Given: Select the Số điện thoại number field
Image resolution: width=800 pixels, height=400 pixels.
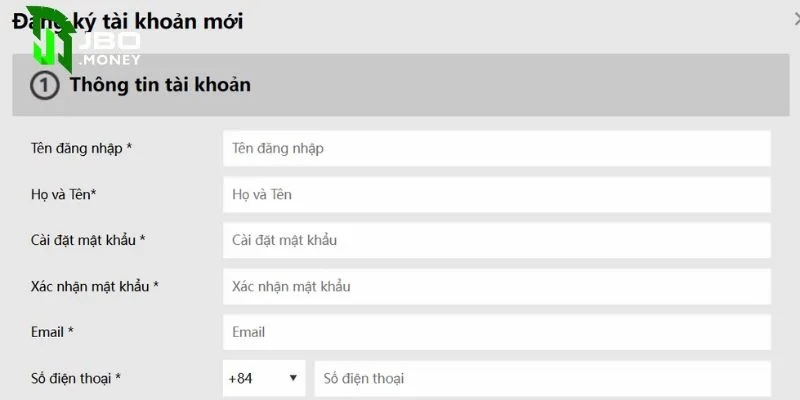Looking at the screenshot, I should (x=542, y=379).
